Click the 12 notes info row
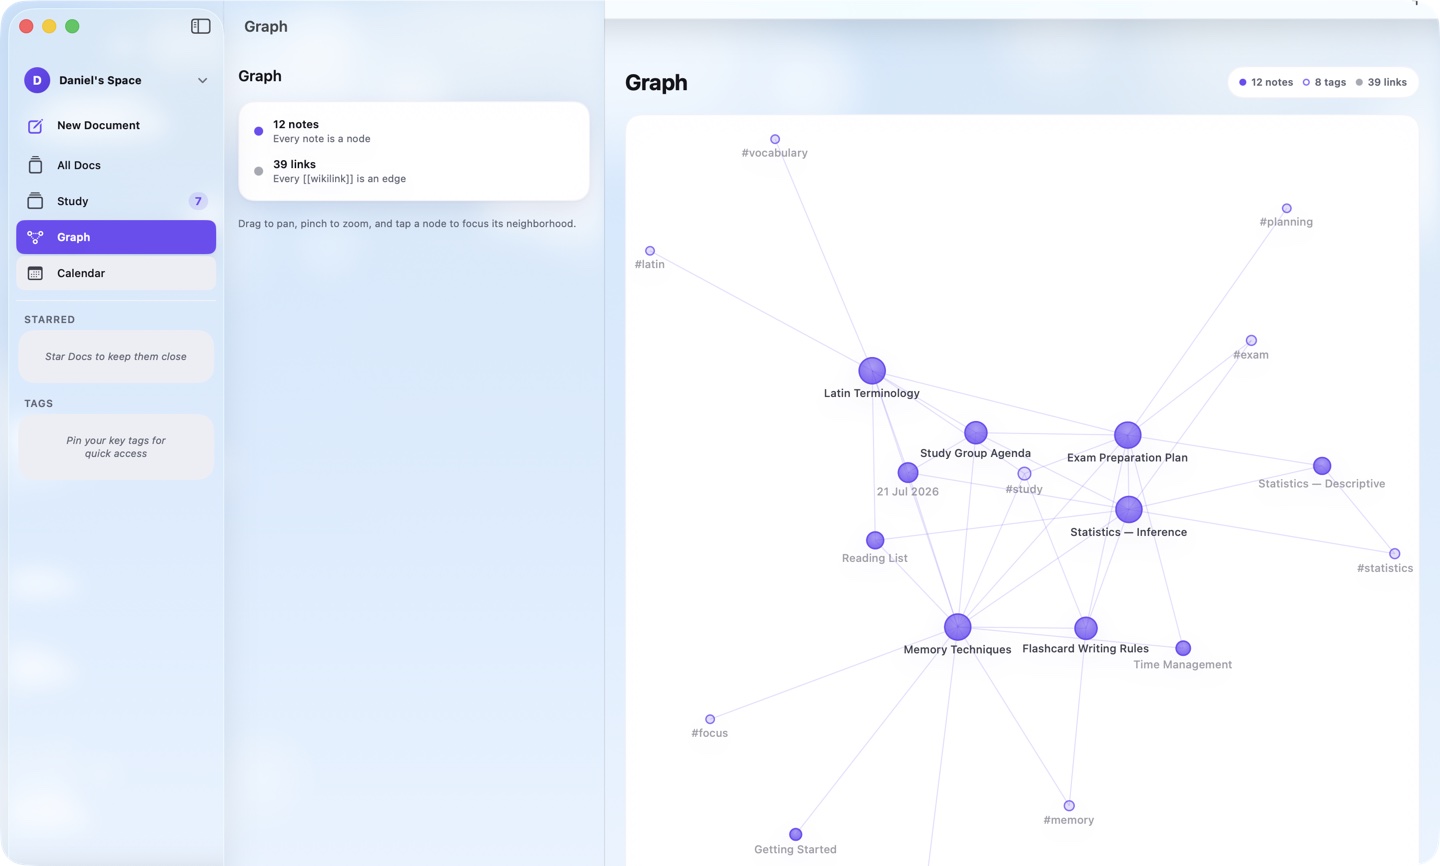The width and height of the screenshot is (1440, 866). pyautogui.click(x=413, y=131)
